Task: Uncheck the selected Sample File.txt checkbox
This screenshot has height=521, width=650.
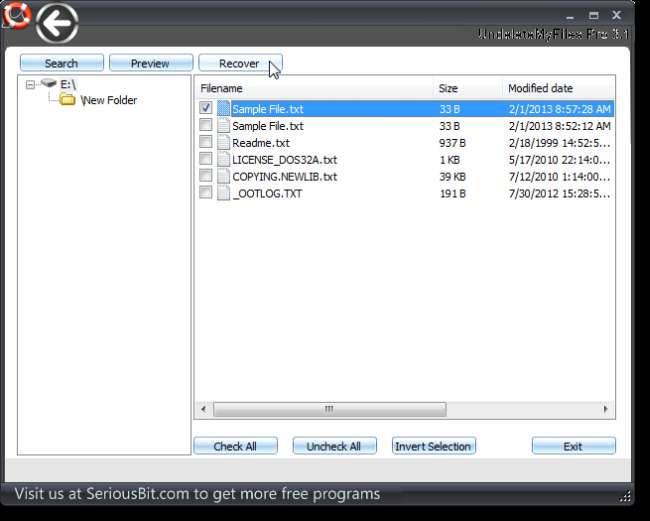Action: tap(205, 109)
